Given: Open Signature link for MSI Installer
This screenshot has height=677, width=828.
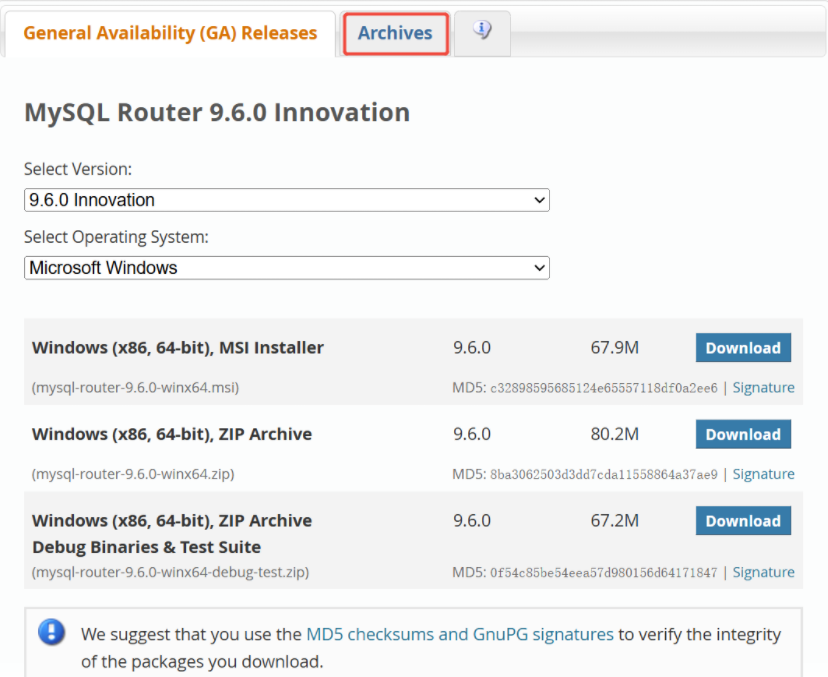Looking at the screenshot, I should [x=763, y=388].
